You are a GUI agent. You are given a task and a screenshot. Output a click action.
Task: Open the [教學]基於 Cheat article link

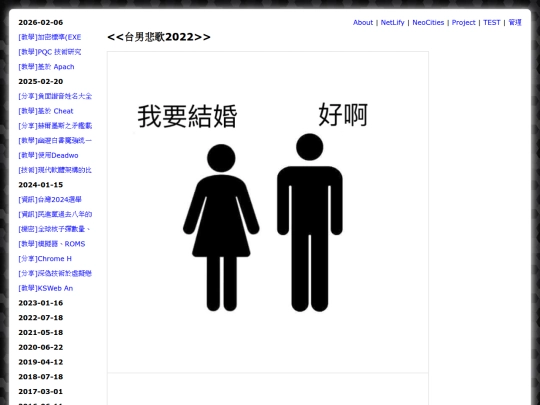46,111
